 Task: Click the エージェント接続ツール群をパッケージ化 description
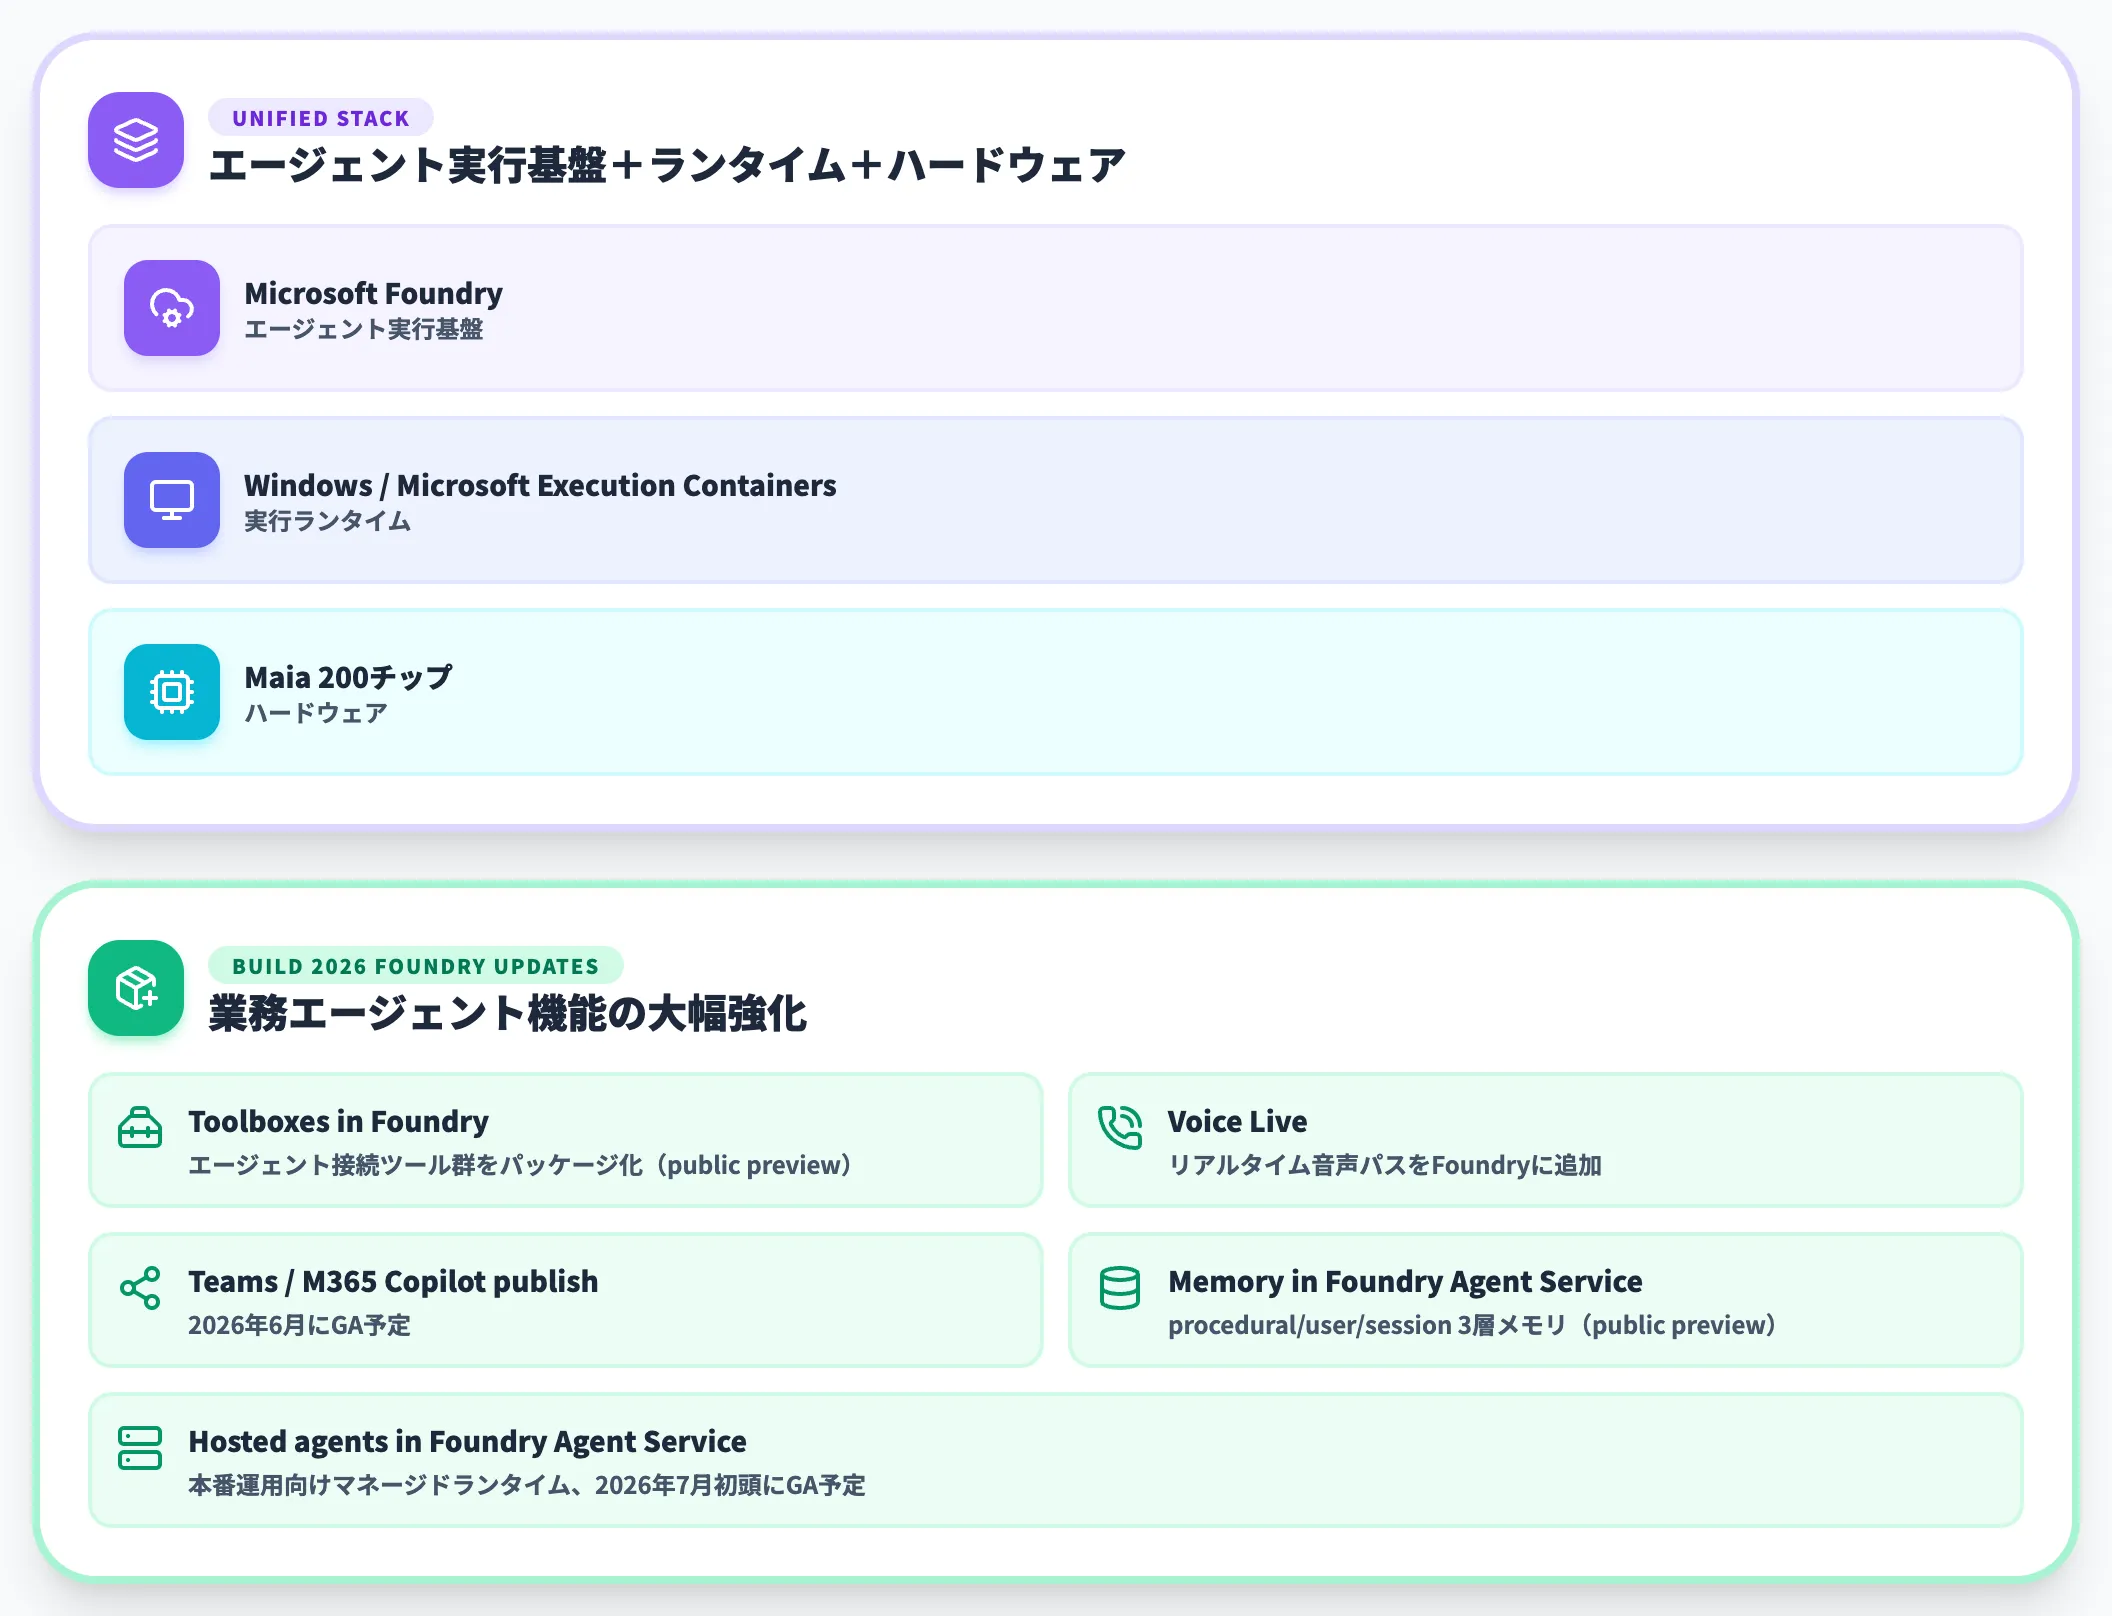(520, 1165)
